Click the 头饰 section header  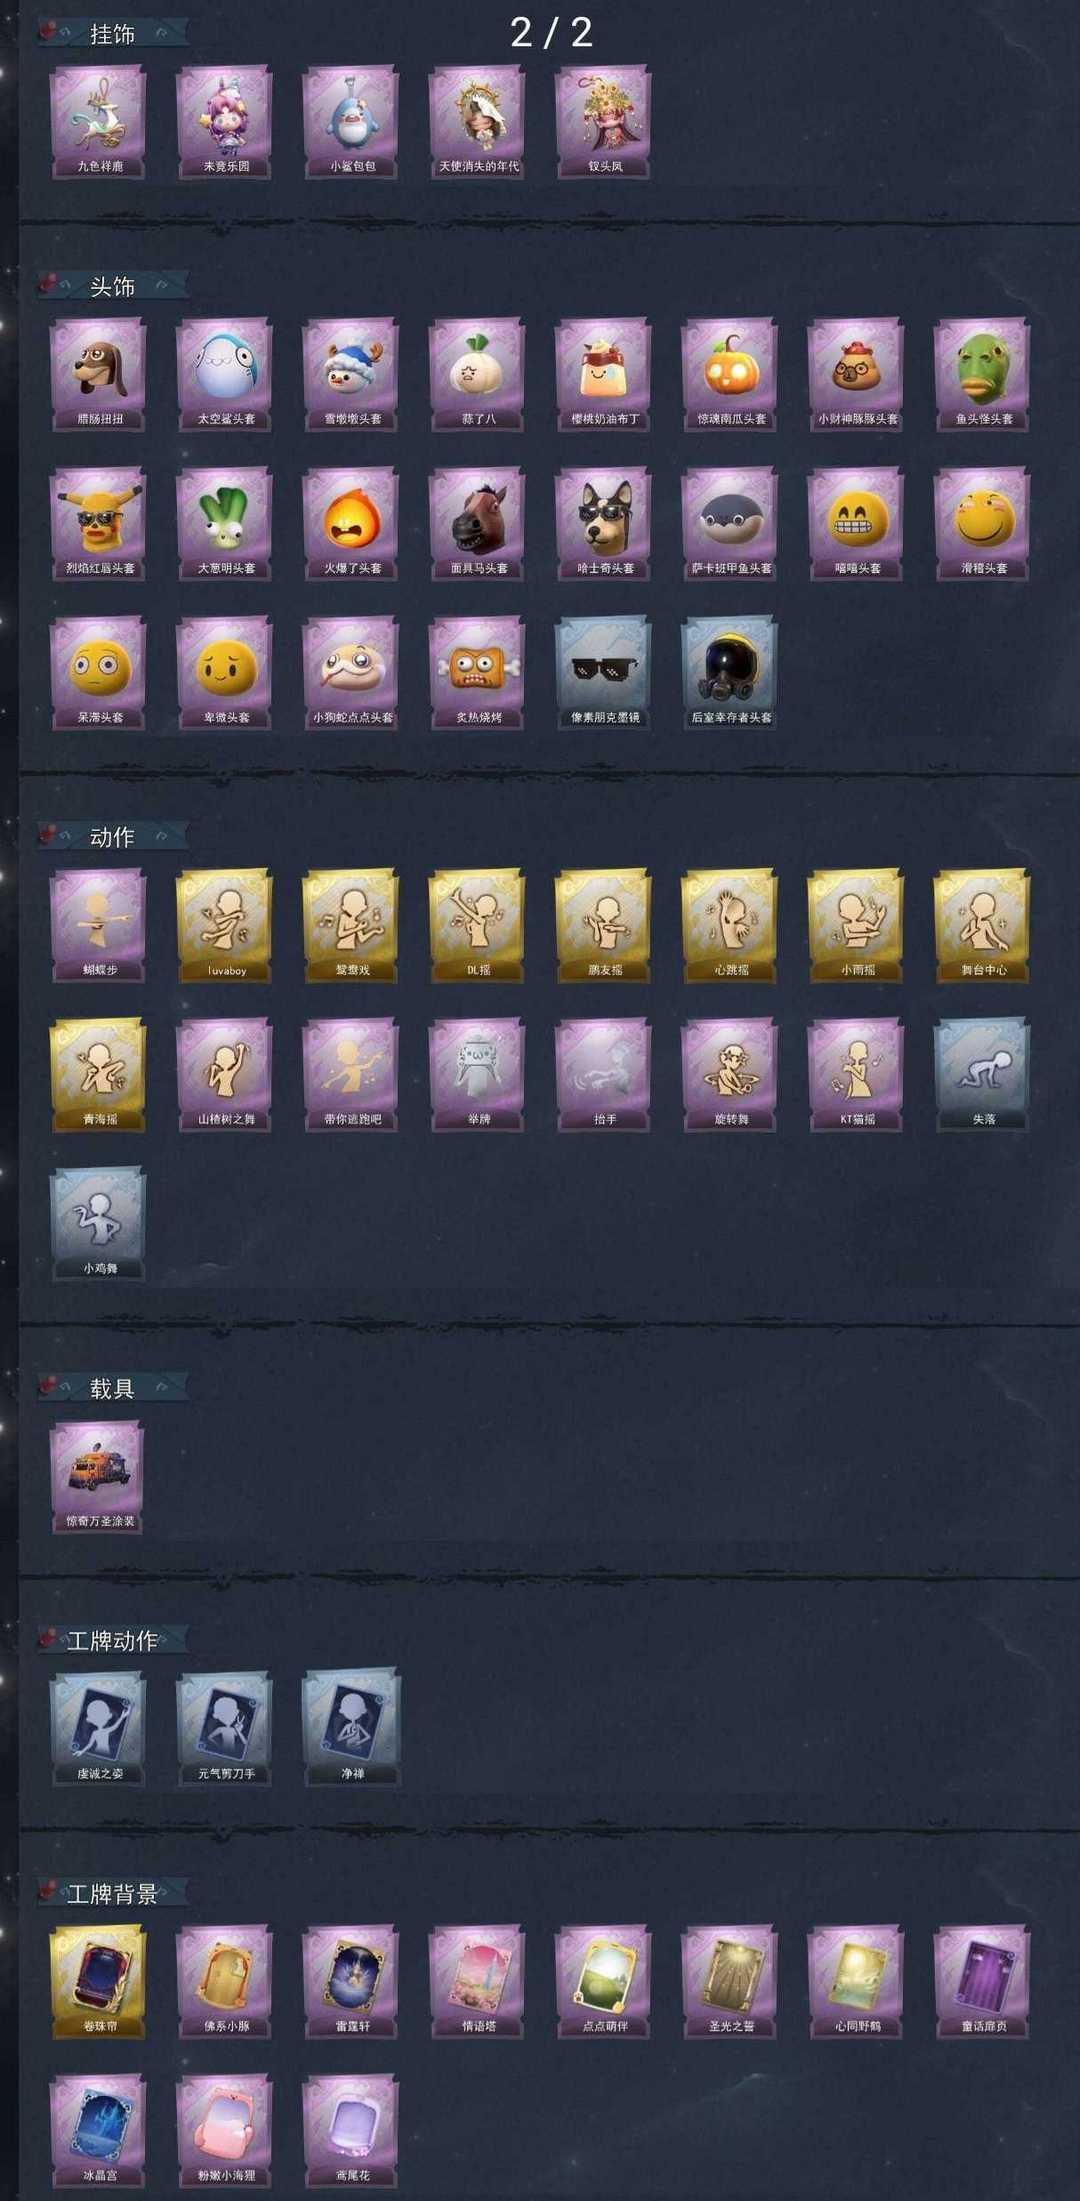click(x=112, y=287)
